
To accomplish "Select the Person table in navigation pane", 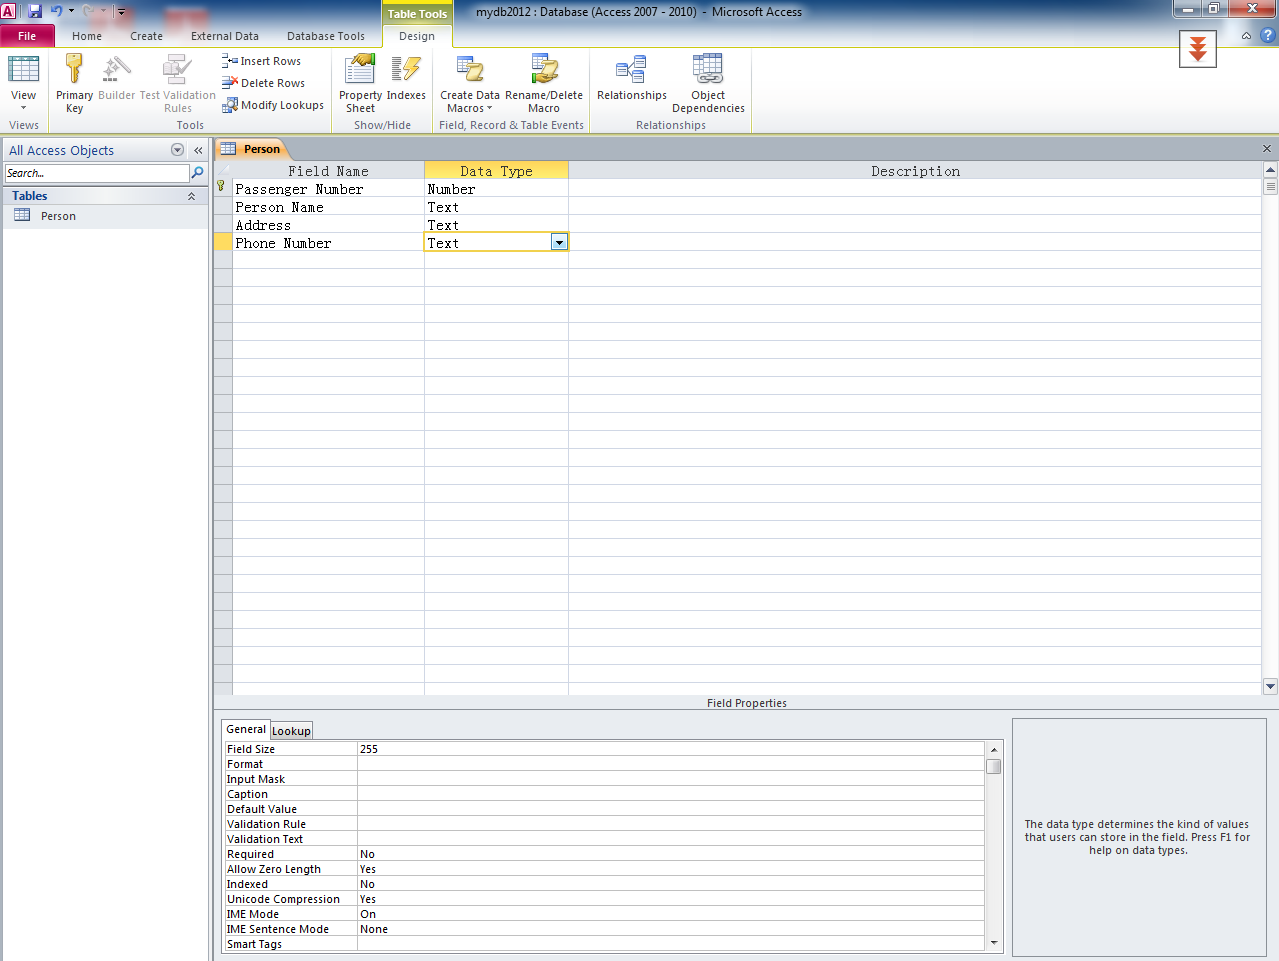I will 58,216.
